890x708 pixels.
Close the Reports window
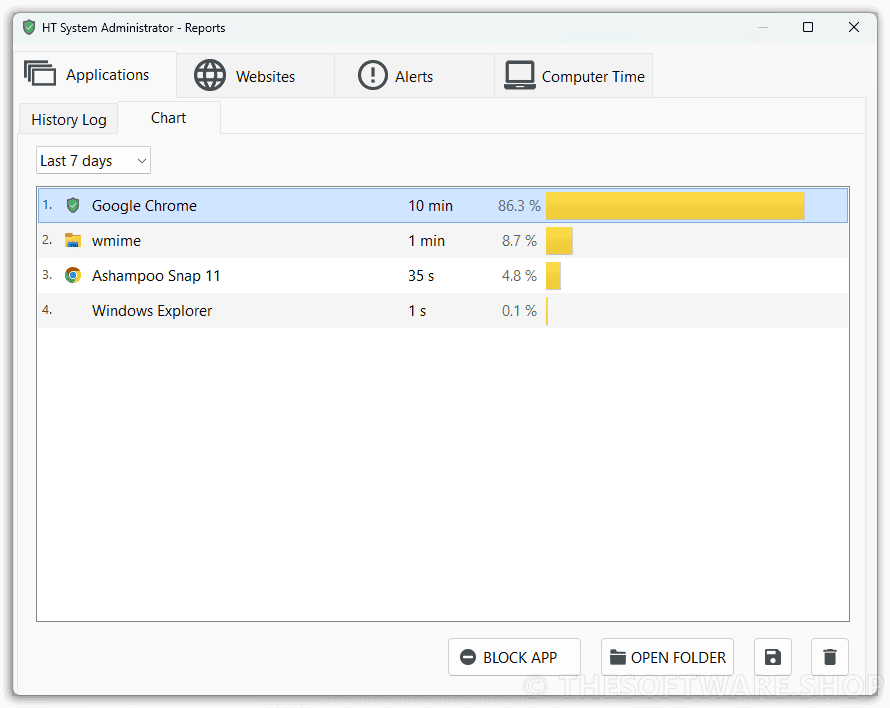tap(854, 27)
